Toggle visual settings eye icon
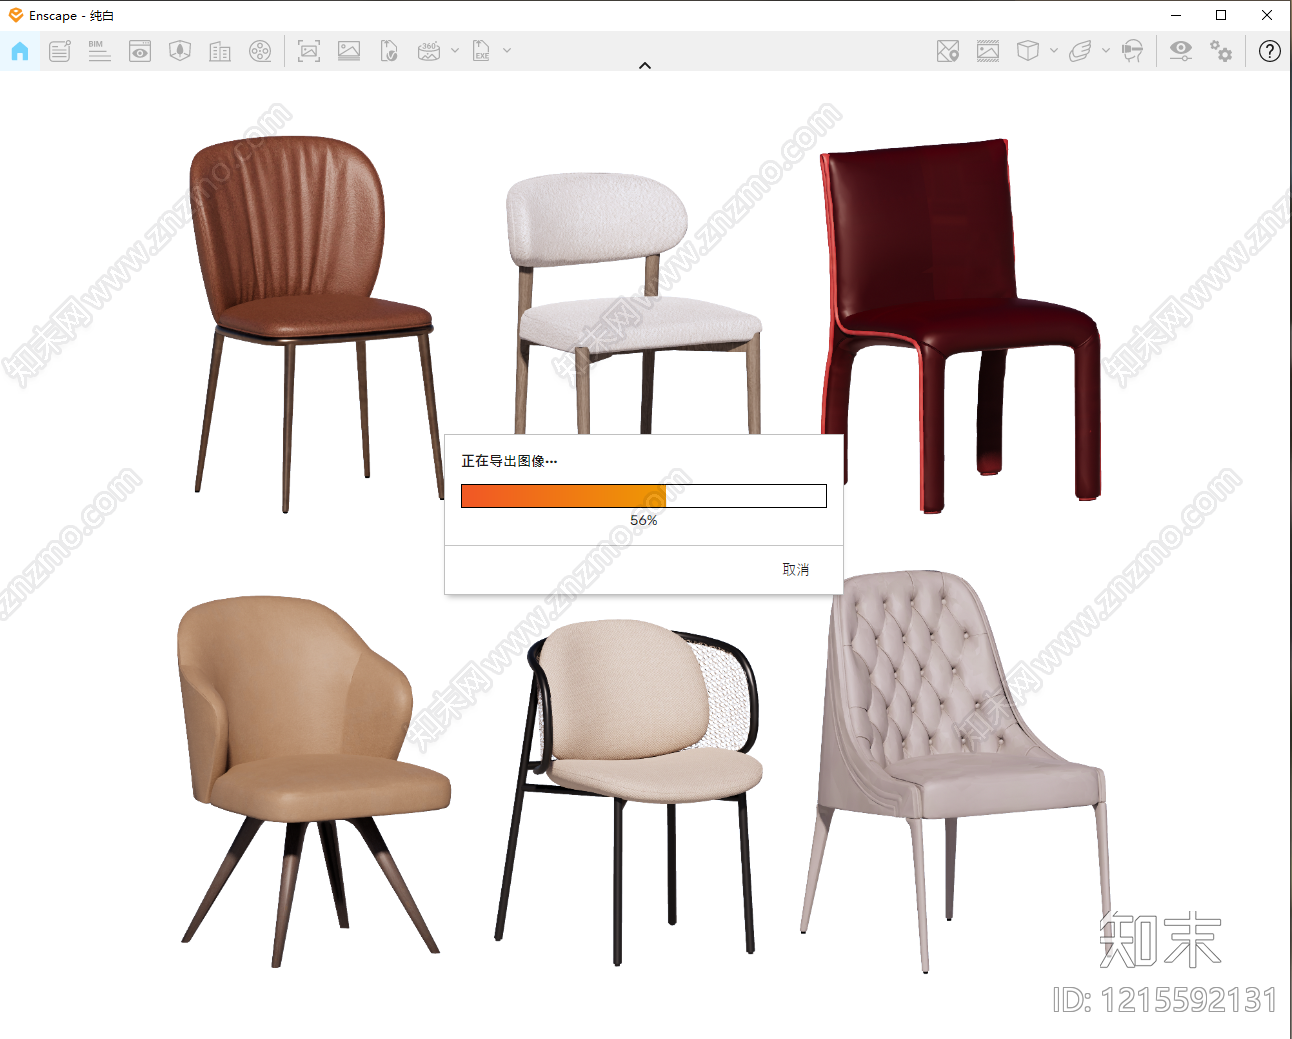Screen dimensions: 1292x1039 (1181, 51)
